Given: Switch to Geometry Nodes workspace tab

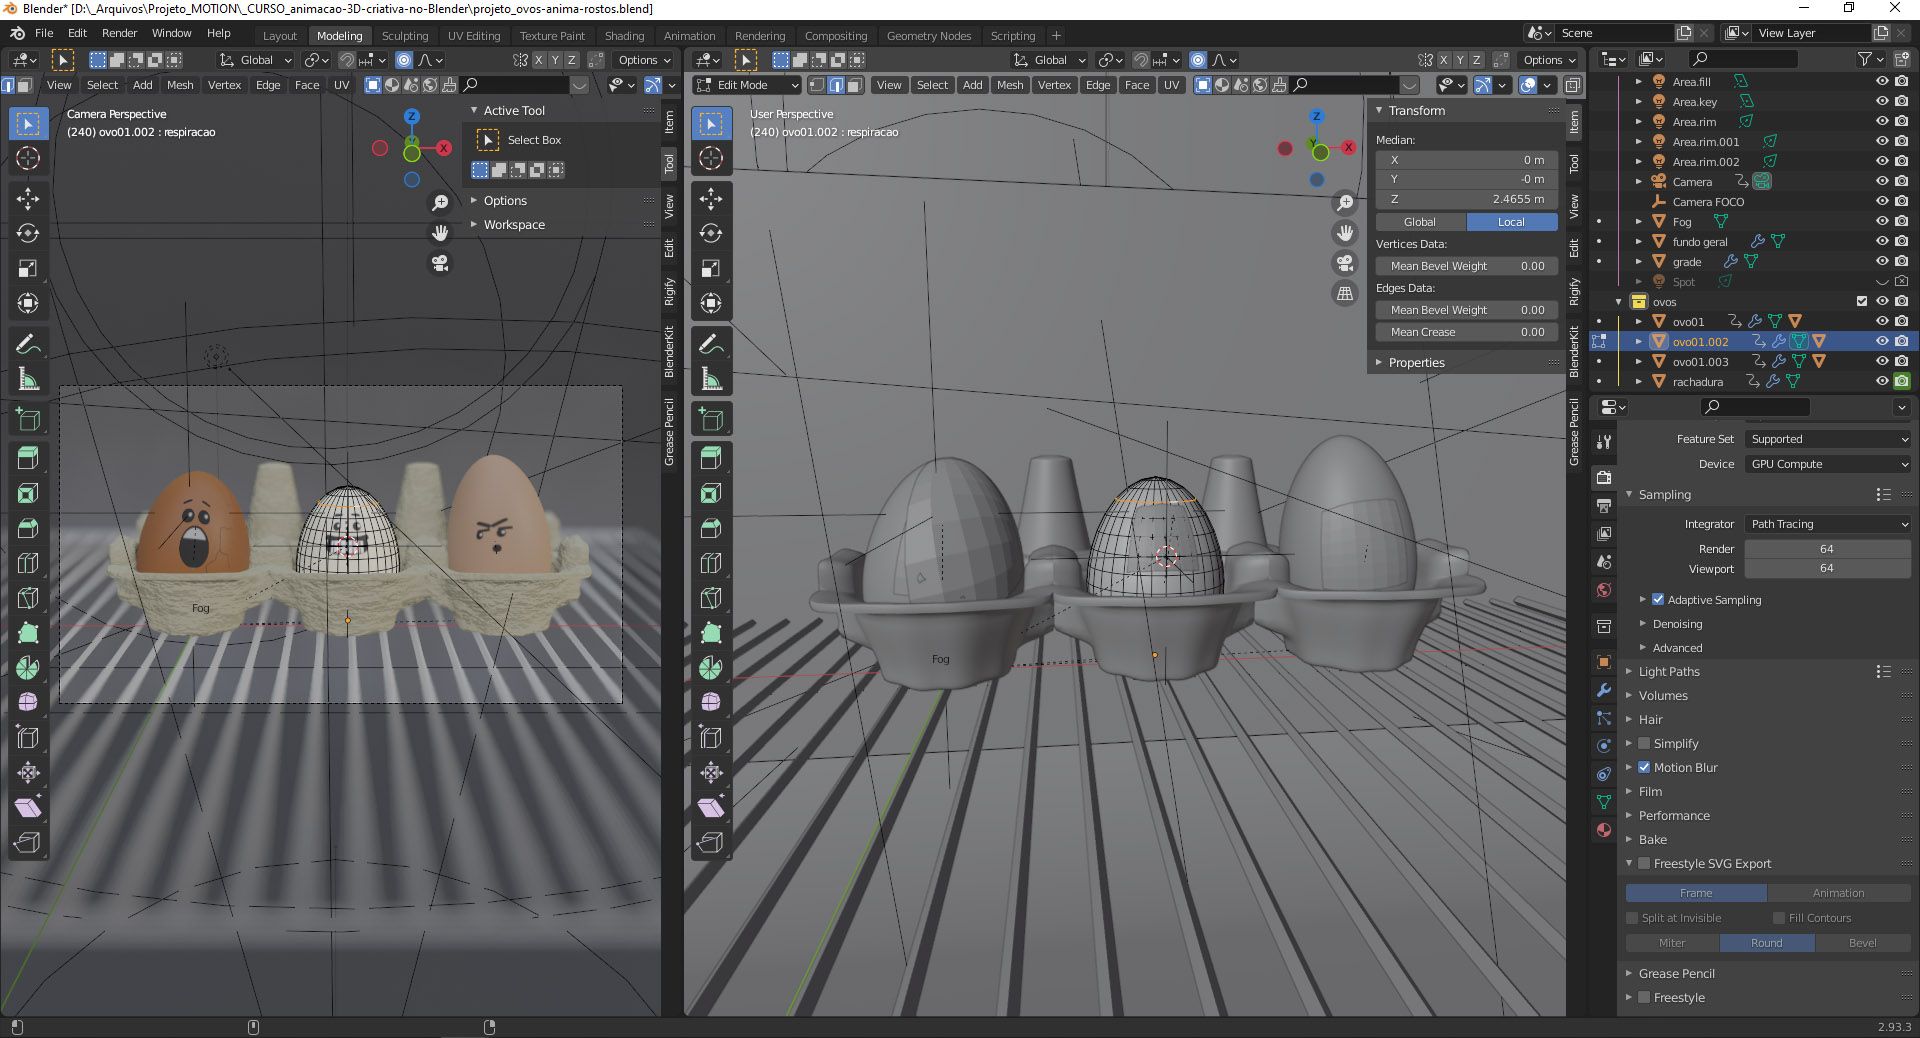Looking at the screenshot, I should click(929, 36).
